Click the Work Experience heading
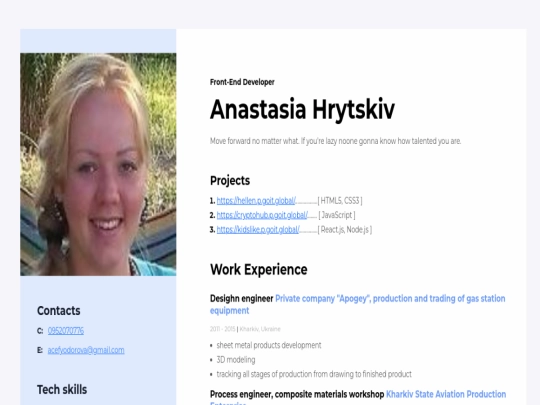Image resolution: width=540 pixels, height=405 pixels. point(259,269)
